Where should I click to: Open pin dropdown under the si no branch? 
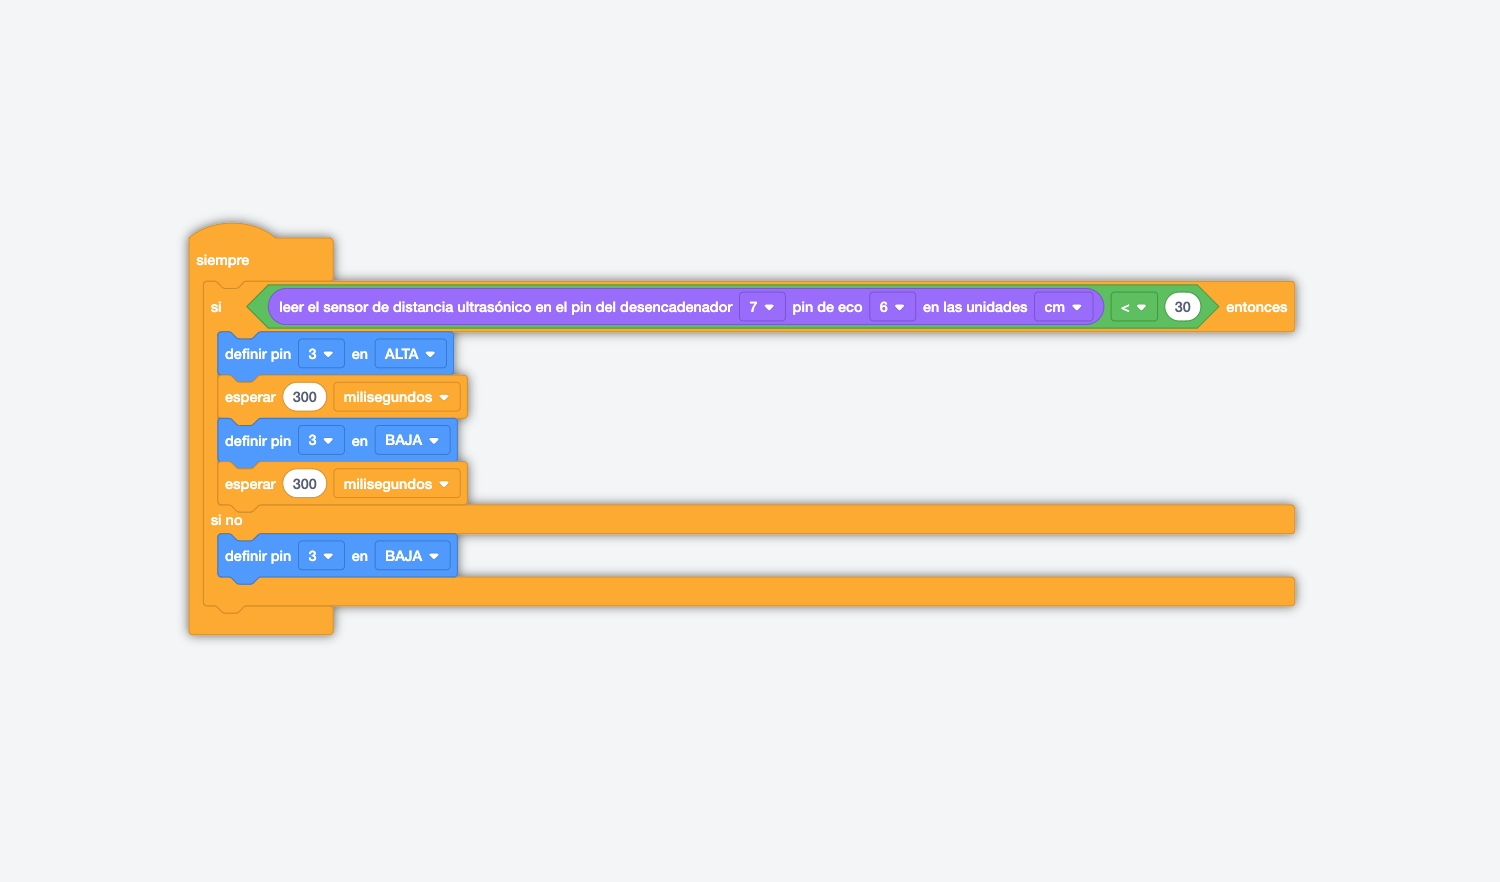pyautogui.click(x=320, y=556)
